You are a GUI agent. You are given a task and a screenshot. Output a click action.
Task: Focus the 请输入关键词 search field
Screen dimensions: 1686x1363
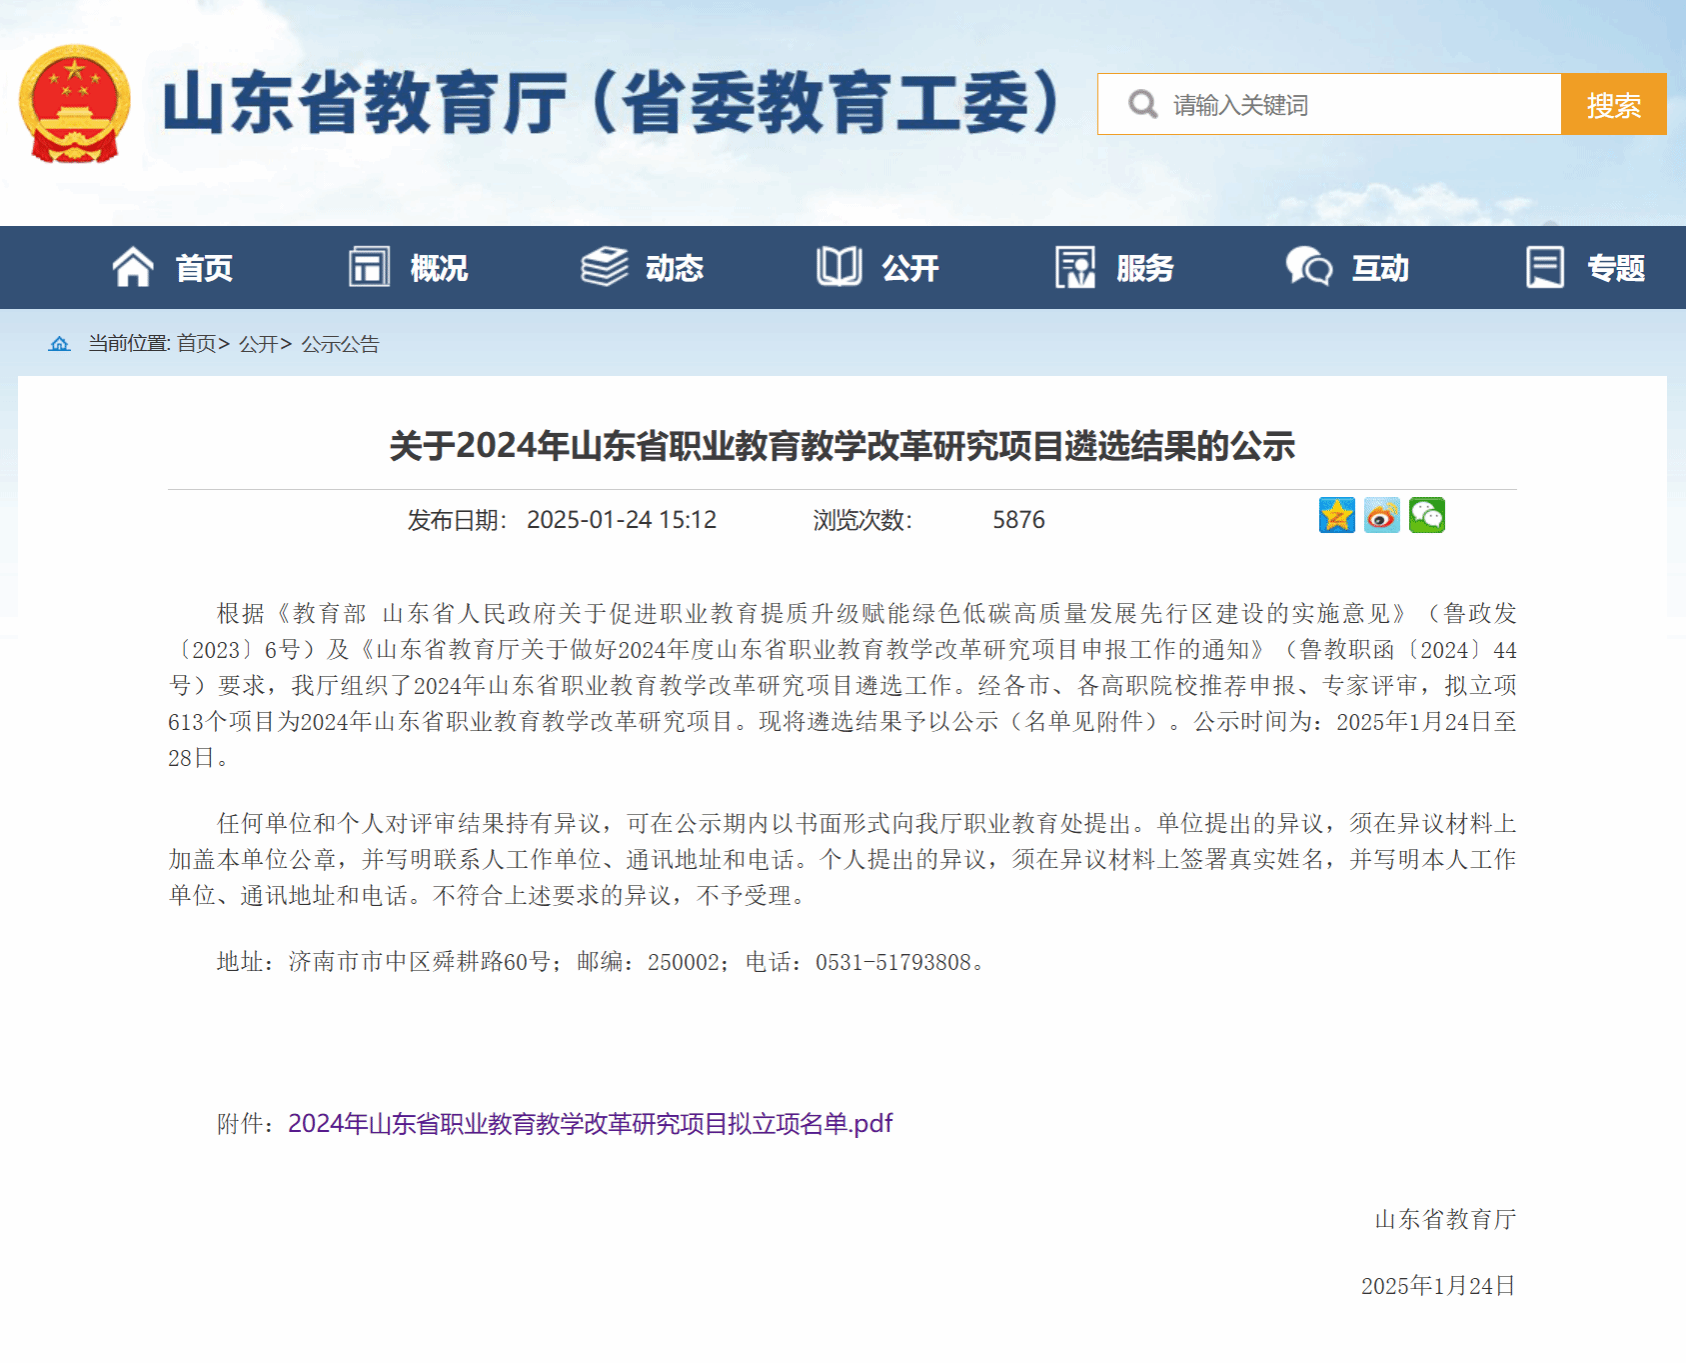1329,104
